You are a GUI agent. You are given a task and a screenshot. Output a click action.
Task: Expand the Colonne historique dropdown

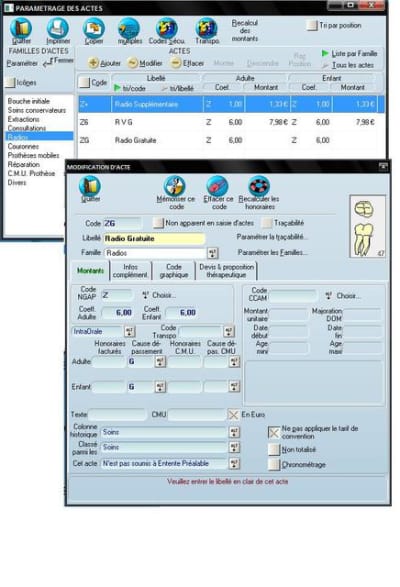click(234, 432)
